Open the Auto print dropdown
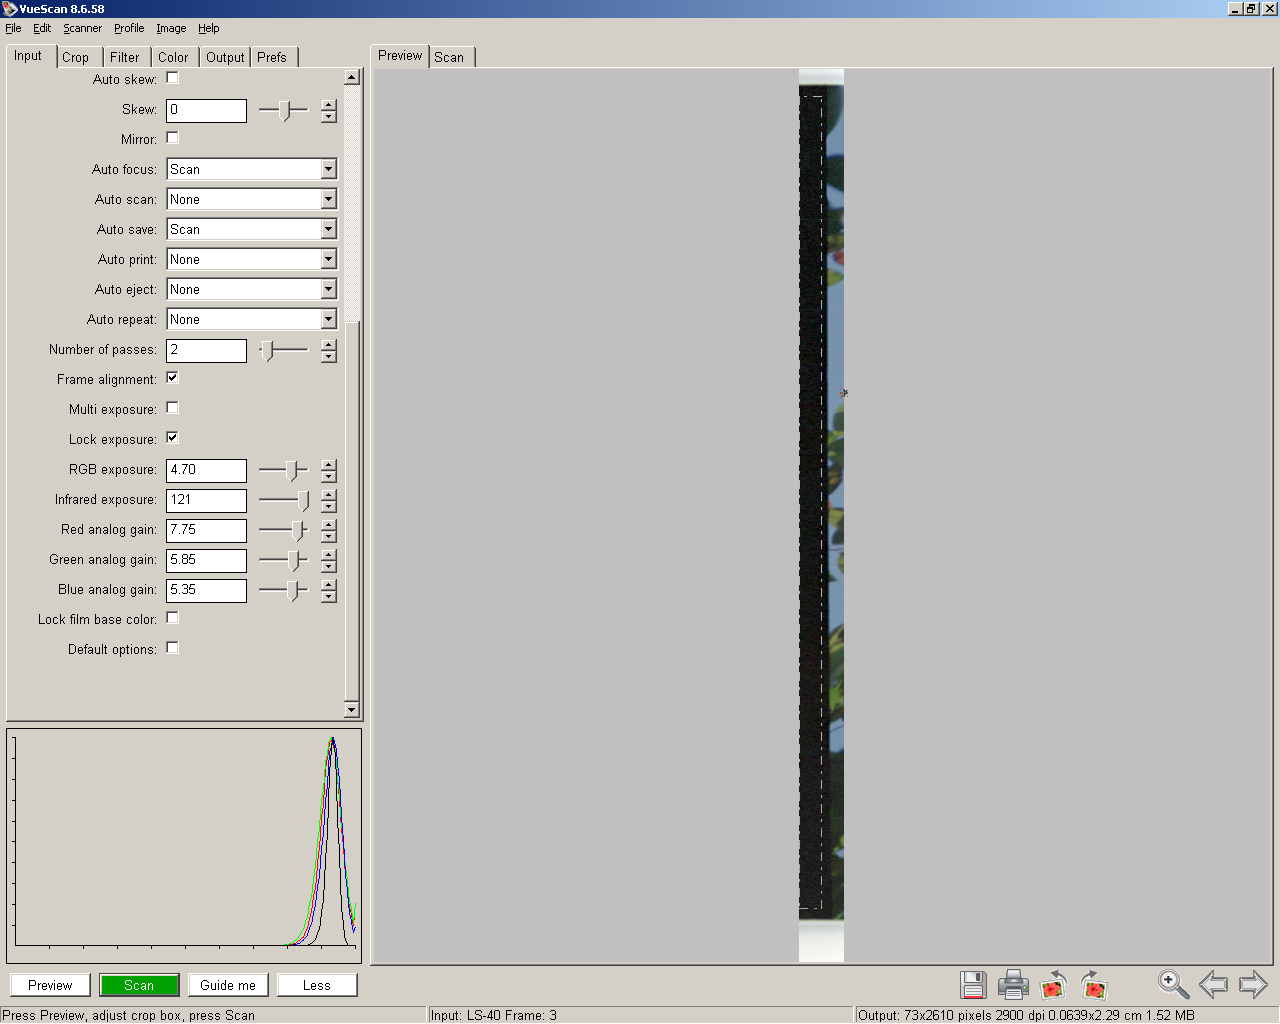This screenshot has height=1024, width=1280. coord(328,260)
